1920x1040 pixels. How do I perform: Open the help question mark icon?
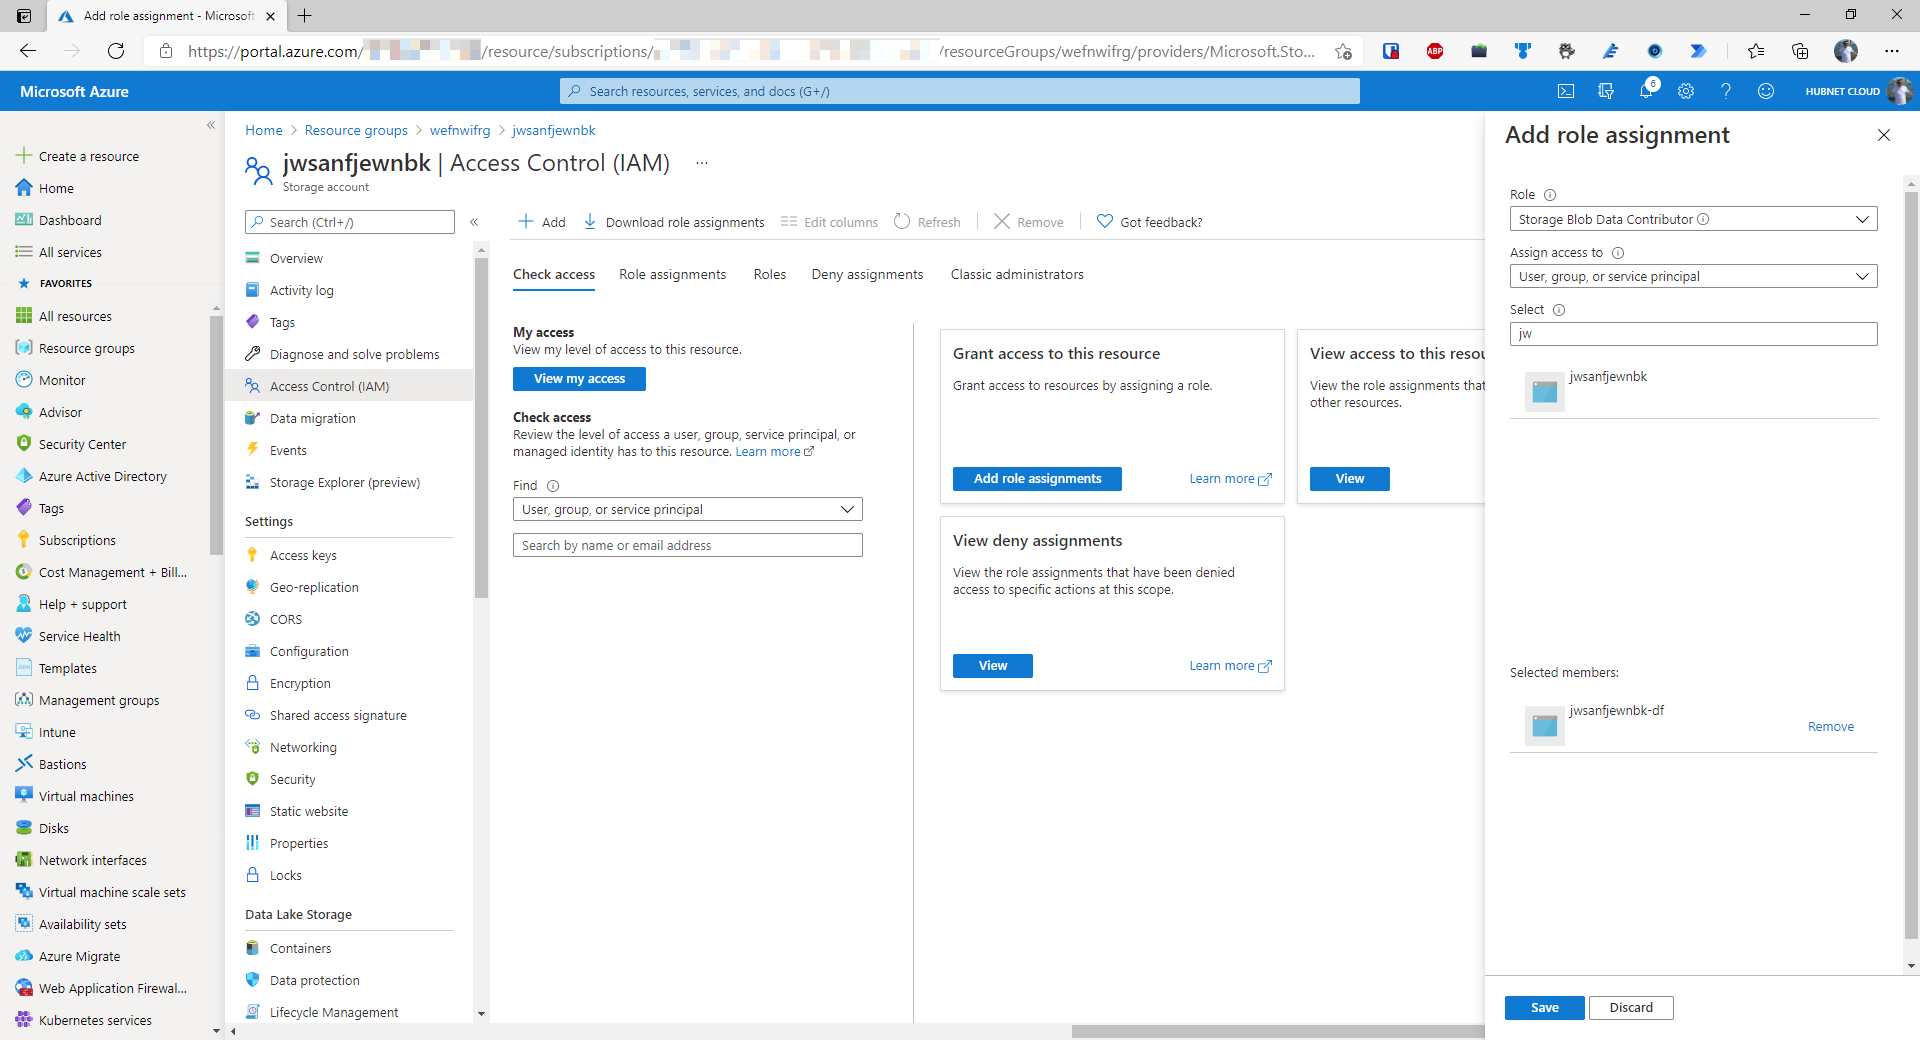coord(1726,91)
